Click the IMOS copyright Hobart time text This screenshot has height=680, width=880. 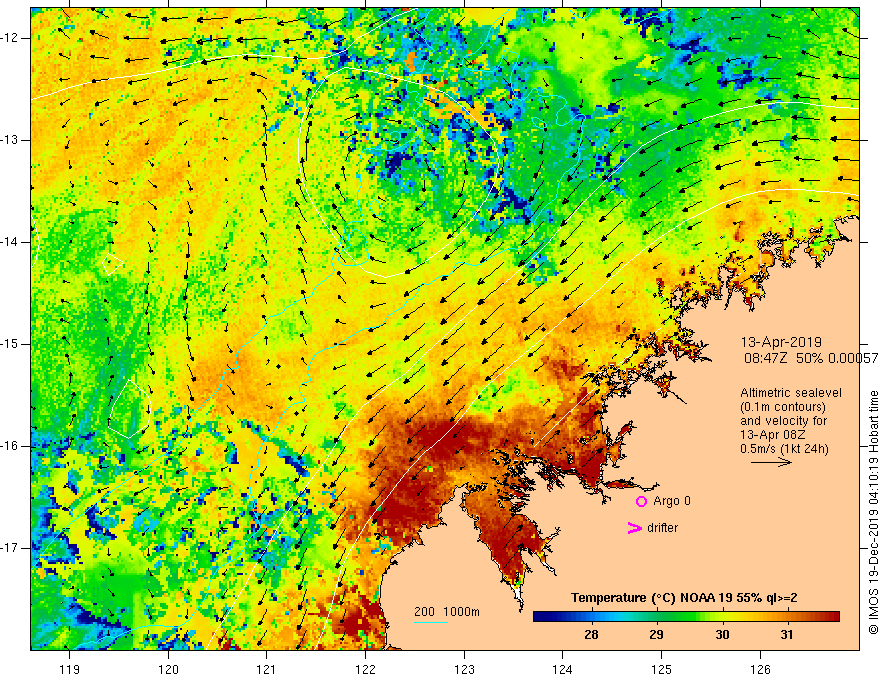tap(873, 512)
